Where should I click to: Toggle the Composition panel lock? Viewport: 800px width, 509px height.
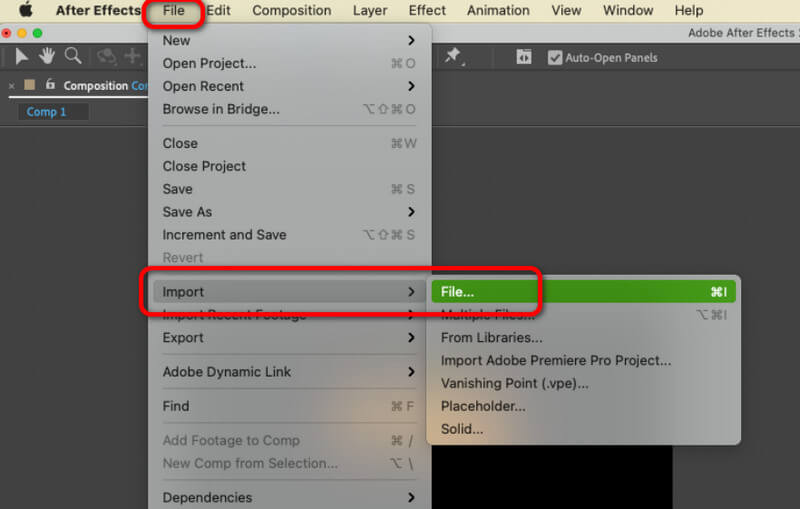(x=48, y=85)
